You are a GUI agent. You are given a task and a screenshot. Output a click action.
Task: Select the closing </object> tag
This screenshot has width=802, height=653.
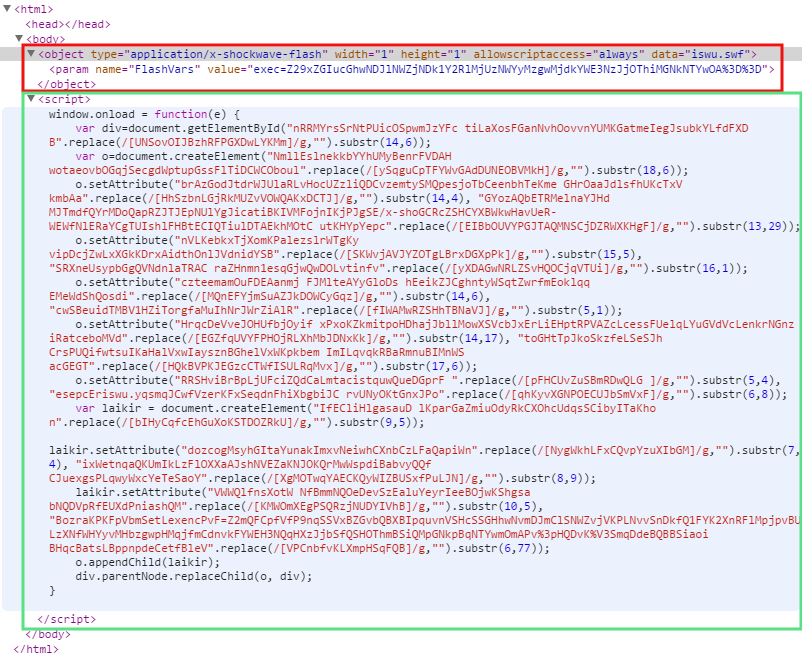[67, 84]
